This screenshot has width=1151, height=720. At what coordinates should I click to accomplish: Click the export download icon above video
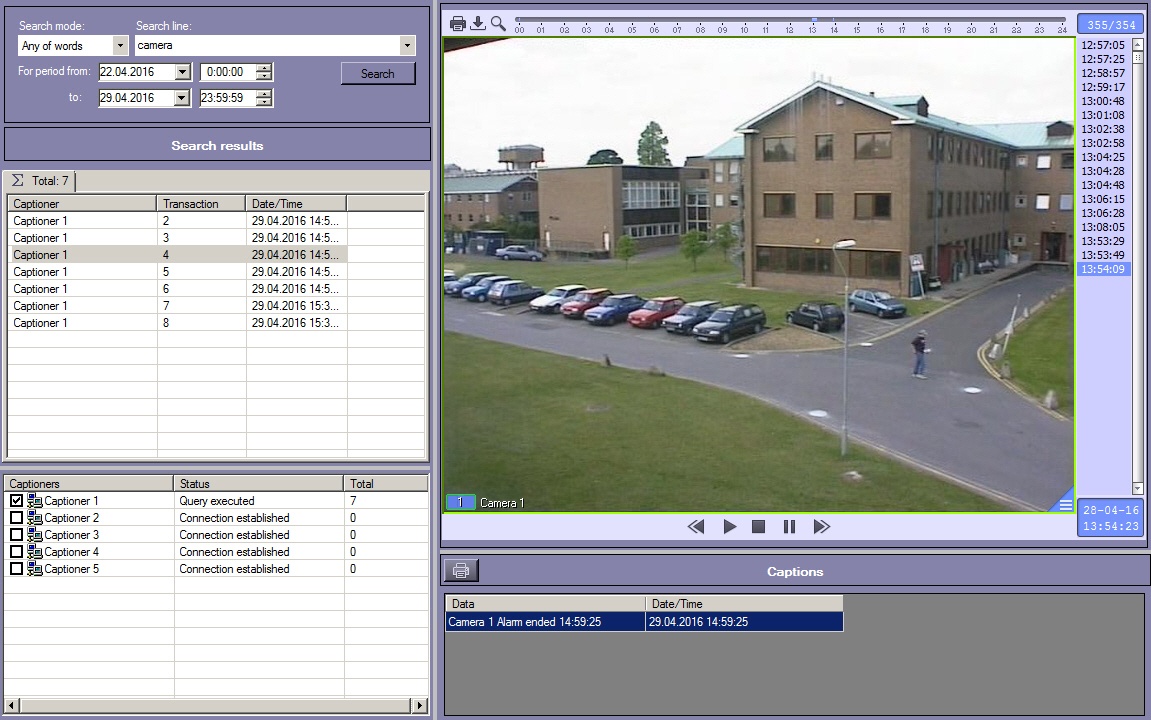point(478,23)
